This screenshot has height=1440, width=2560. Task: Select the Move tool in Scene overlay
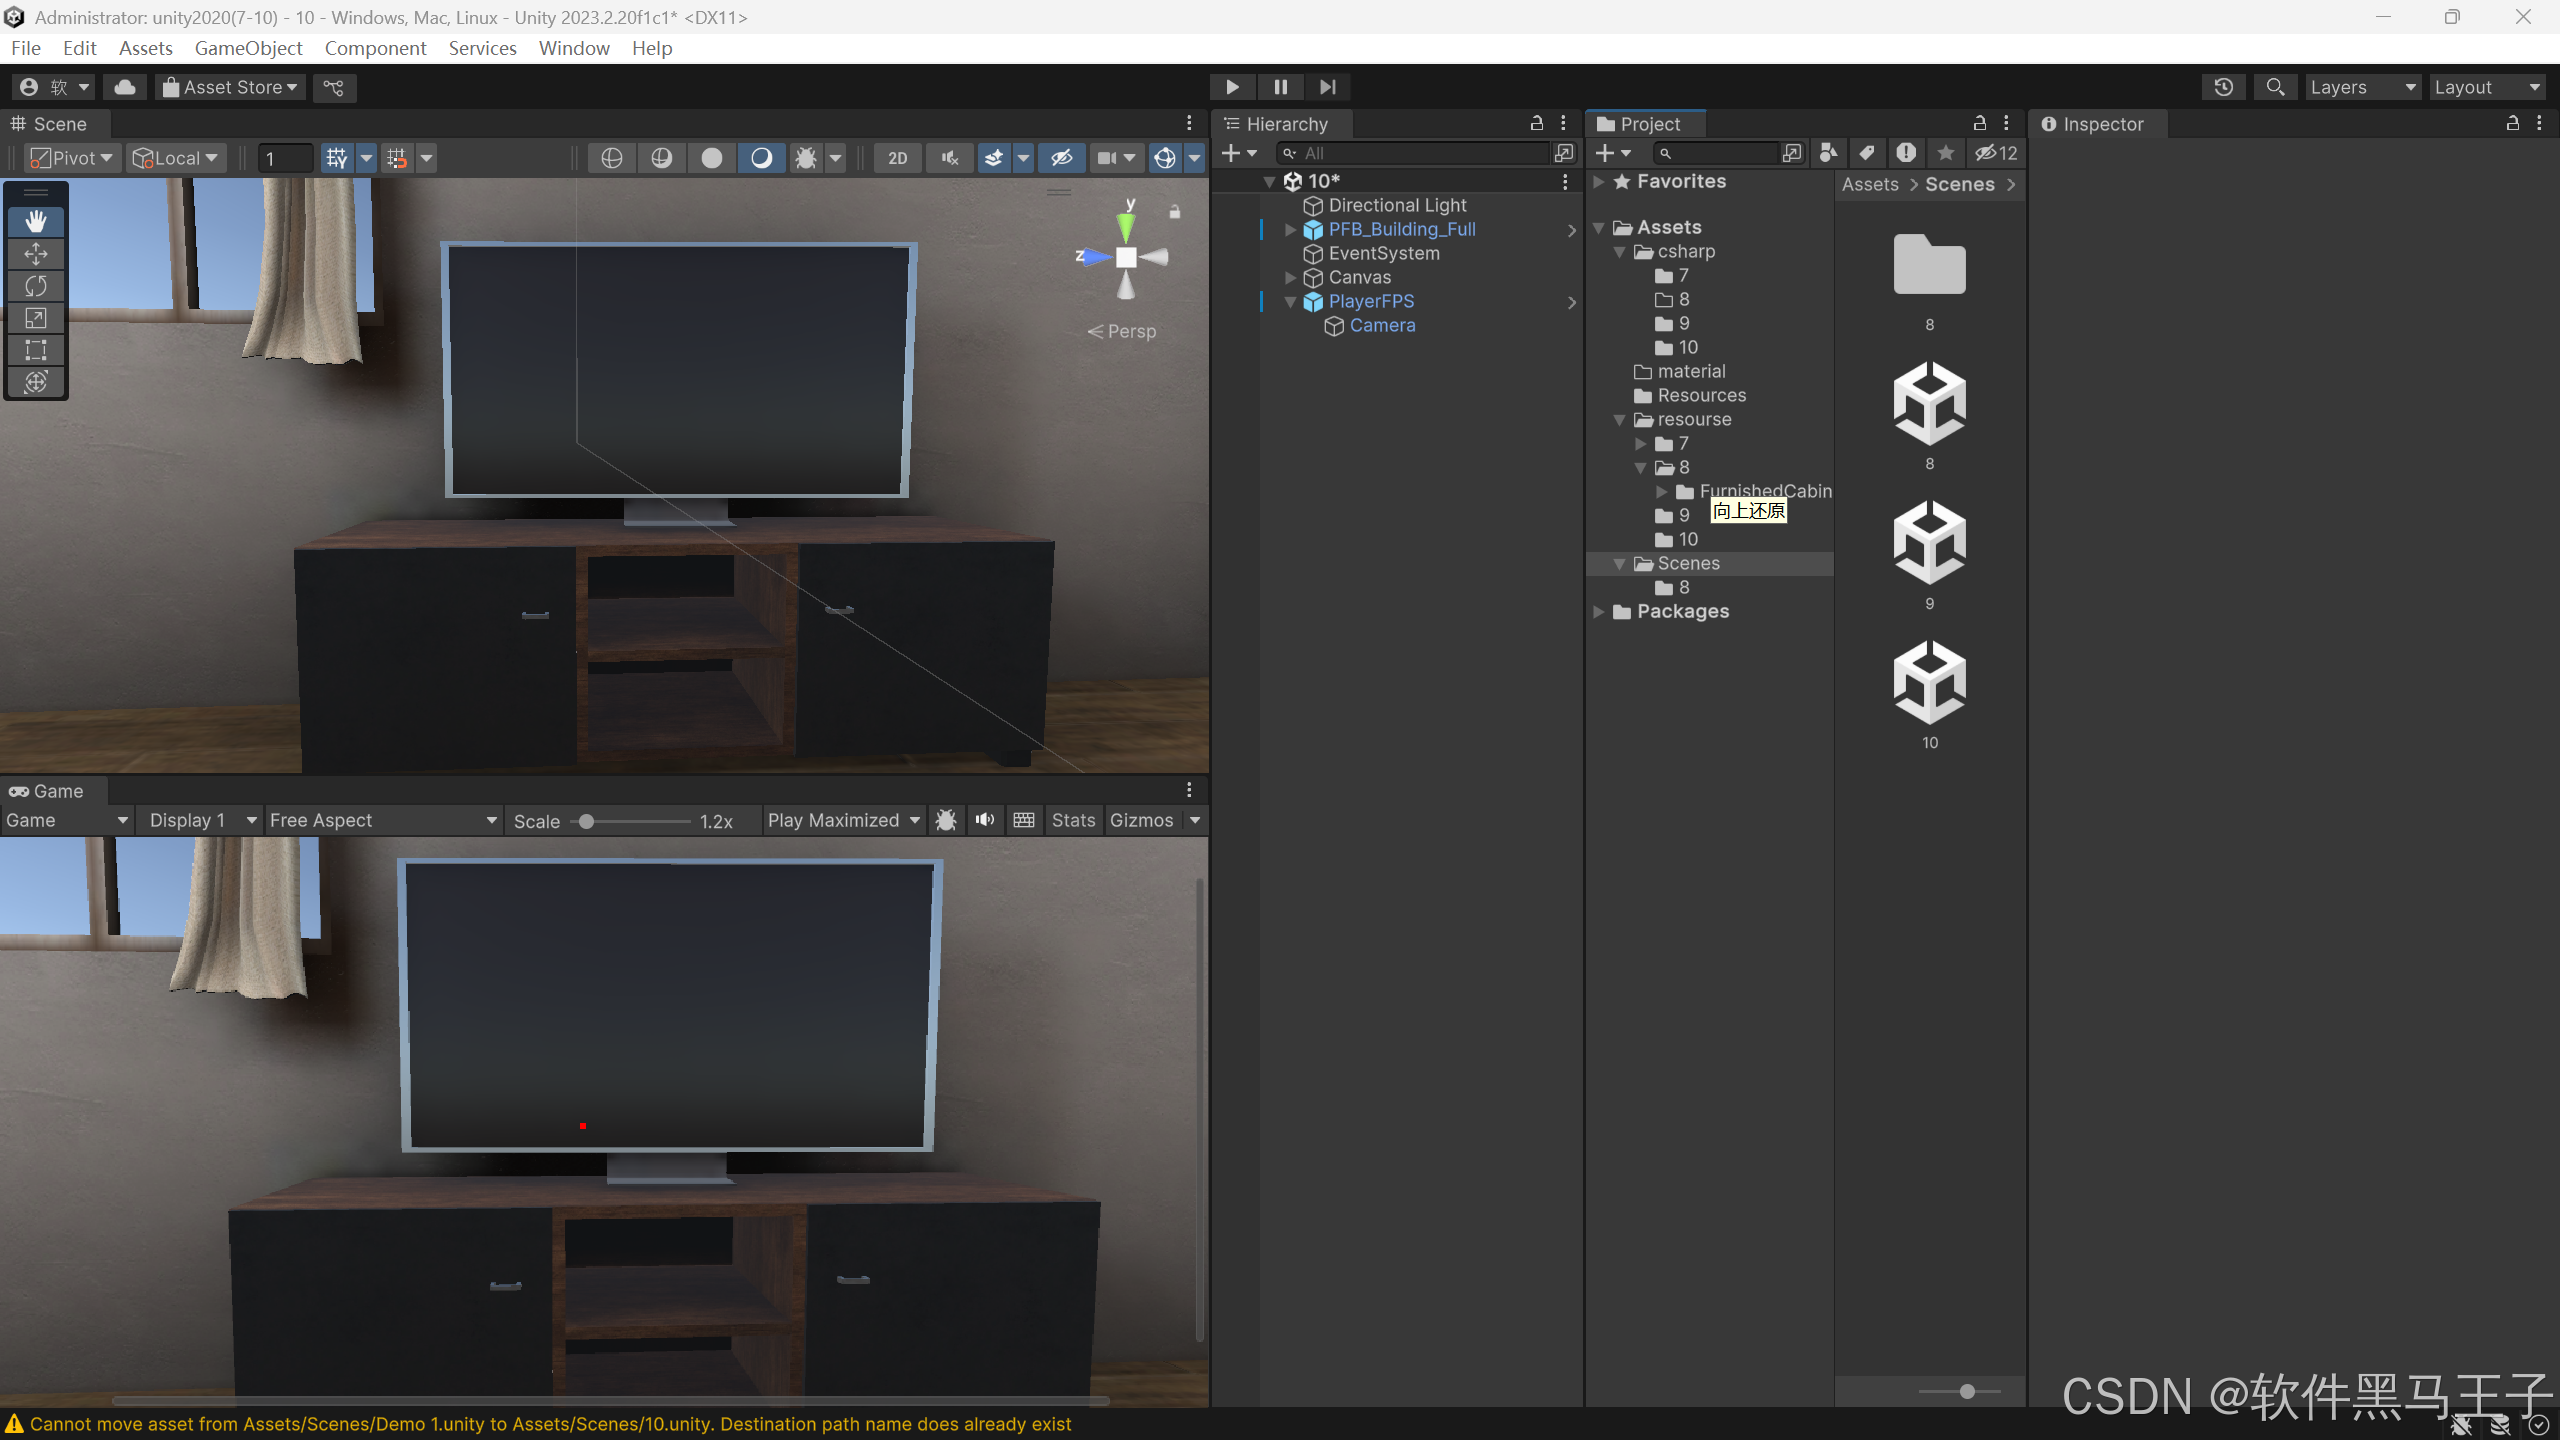click(x=36, y=254)
